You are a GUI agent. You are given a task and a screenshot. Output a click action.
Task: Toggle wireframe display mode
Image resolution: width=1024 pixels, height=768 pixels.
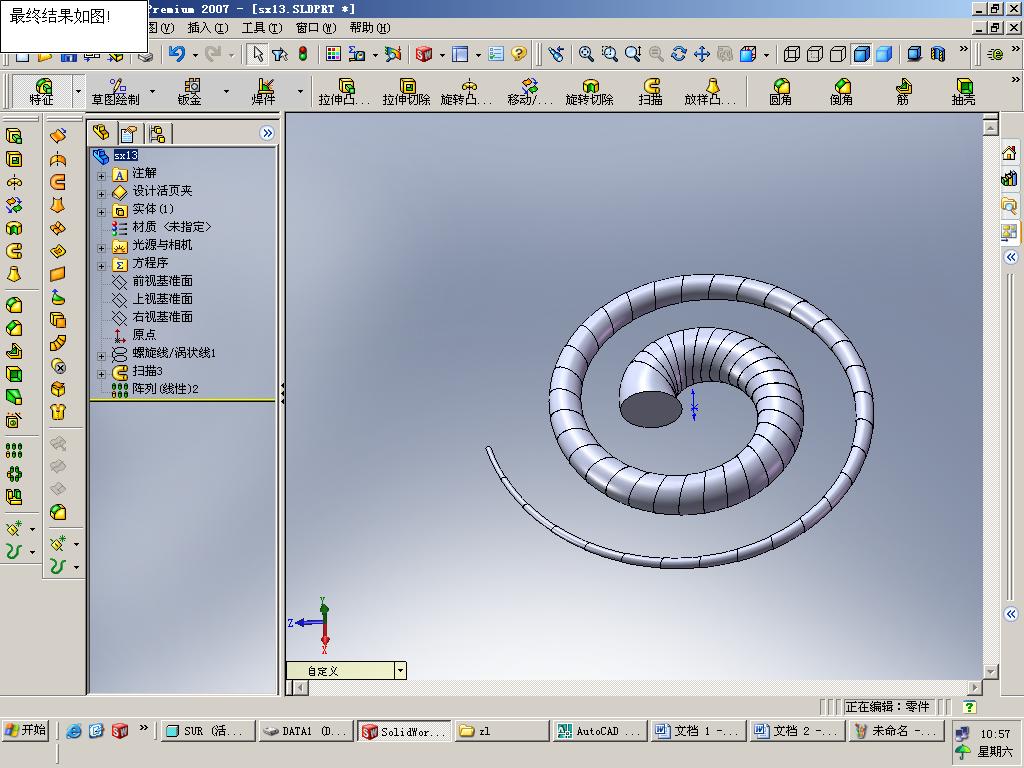click(792, 54)
